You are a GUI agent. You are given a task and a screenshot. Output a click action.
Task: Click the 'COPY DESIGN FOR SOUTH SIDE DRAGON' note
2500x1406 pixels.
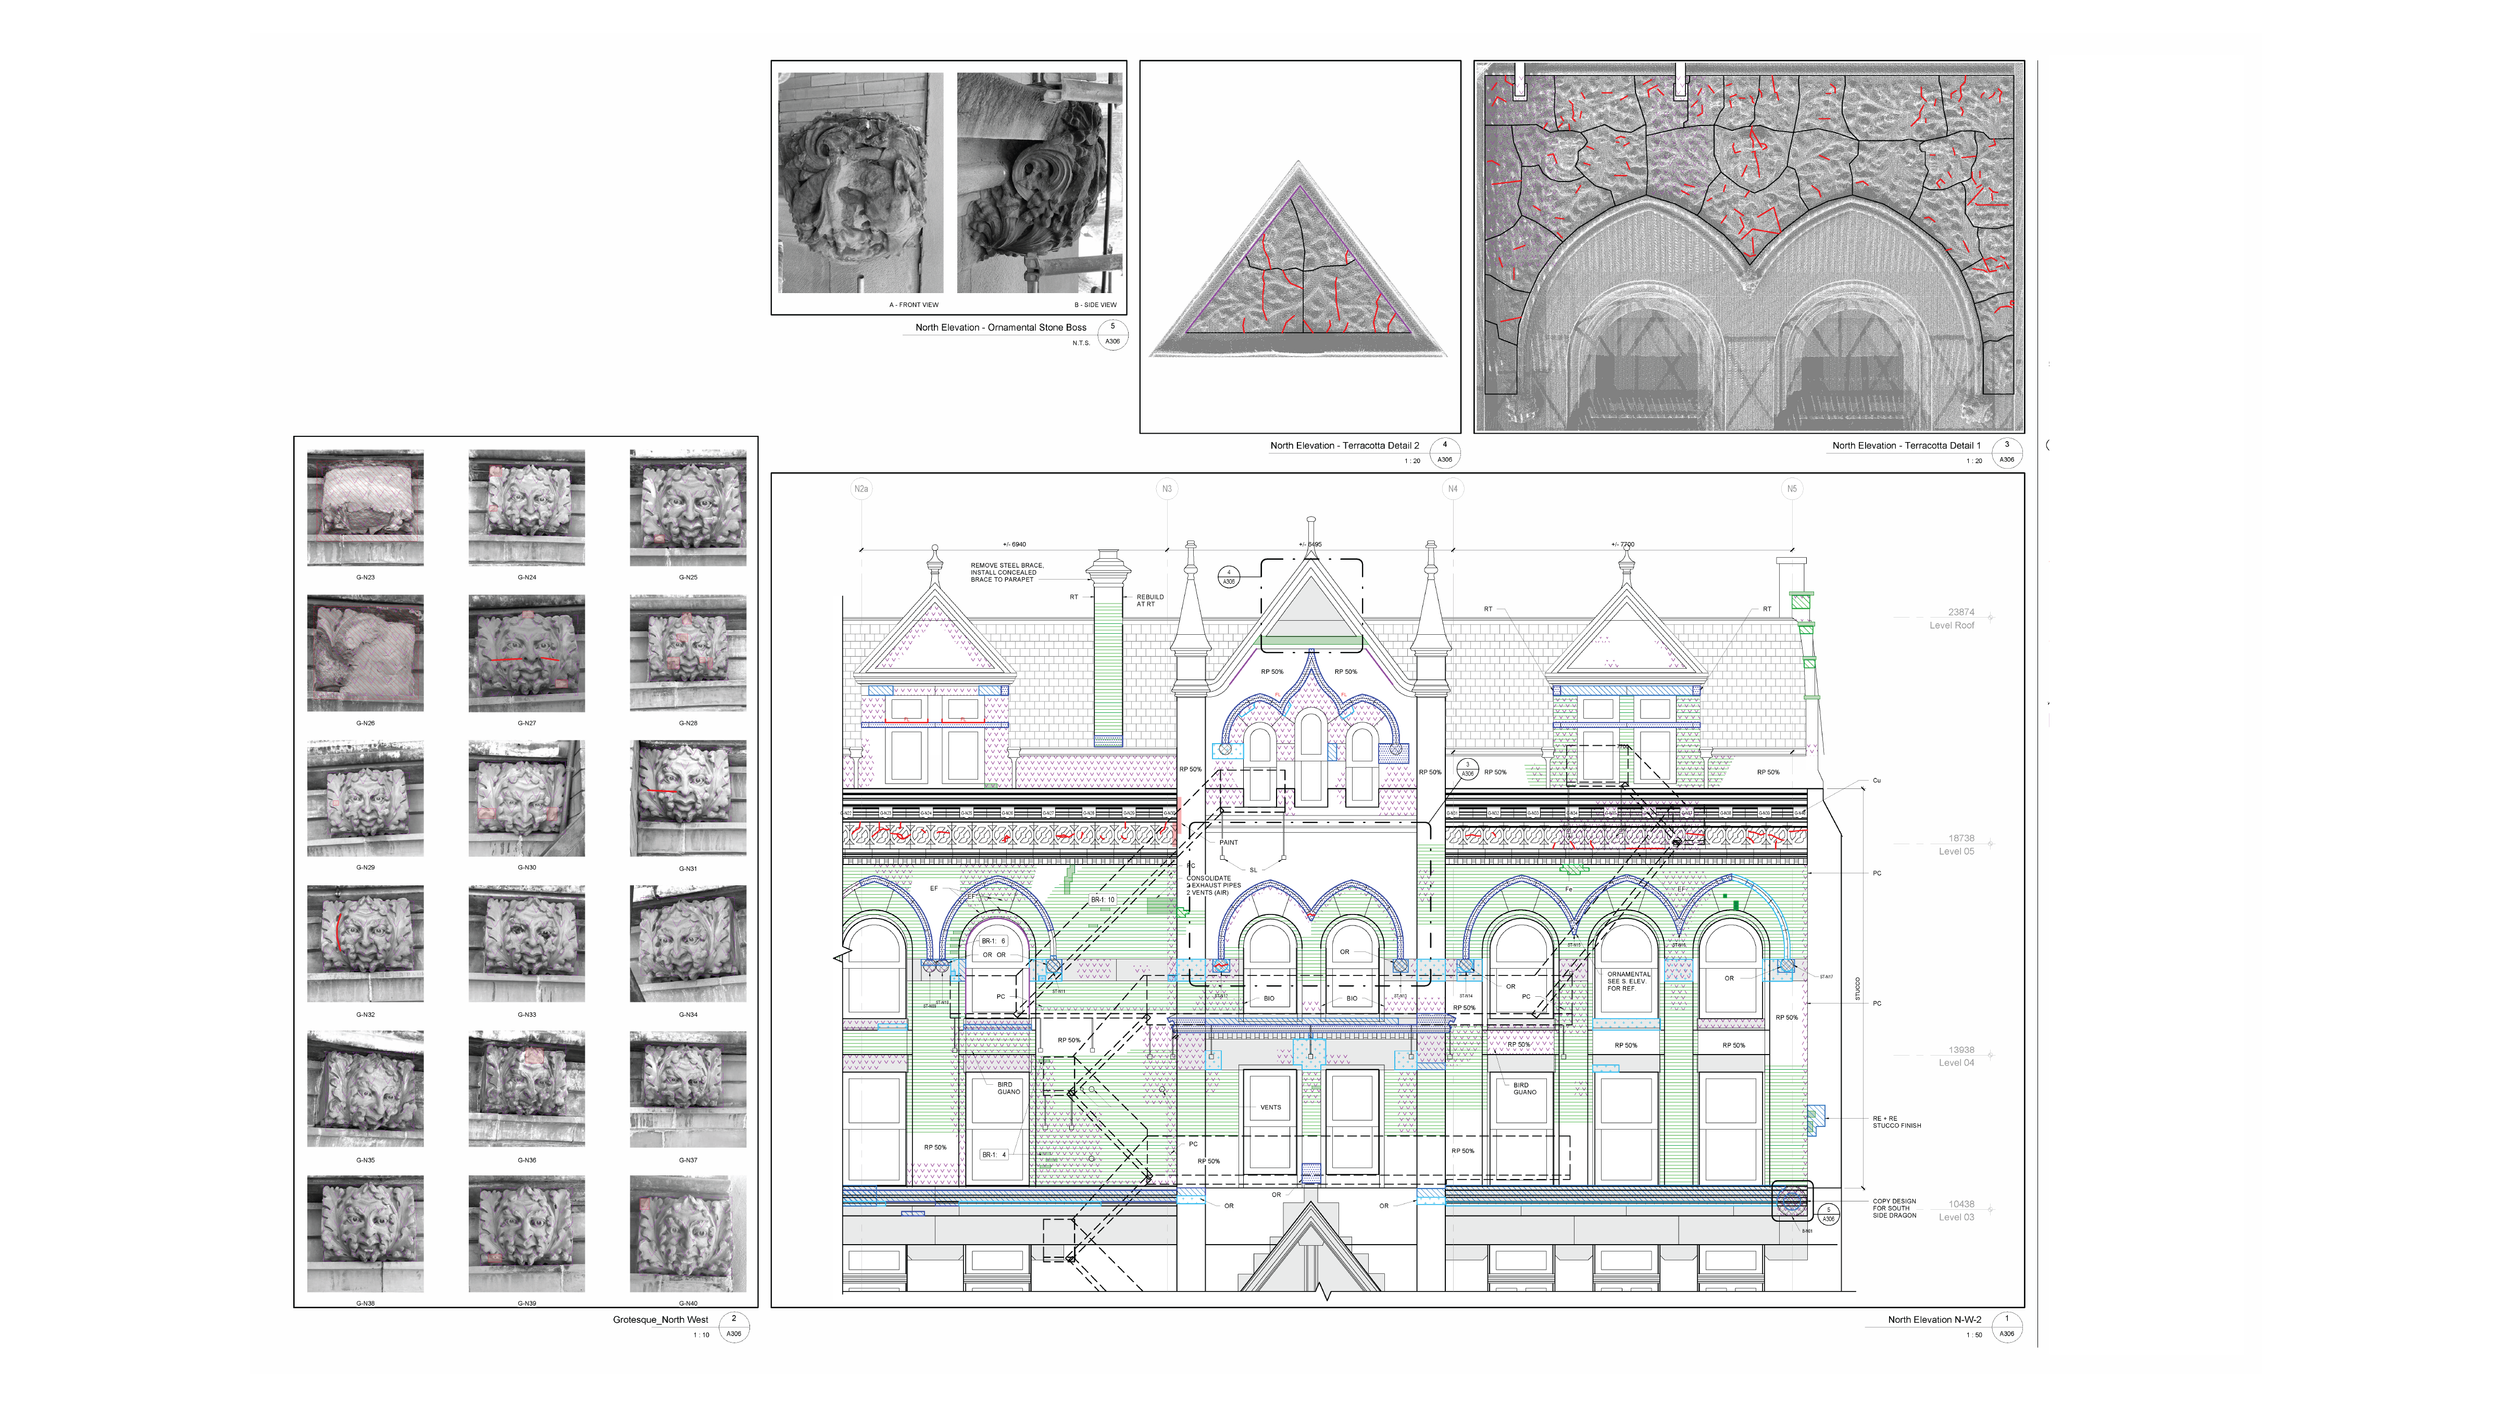(1894, 1208)
